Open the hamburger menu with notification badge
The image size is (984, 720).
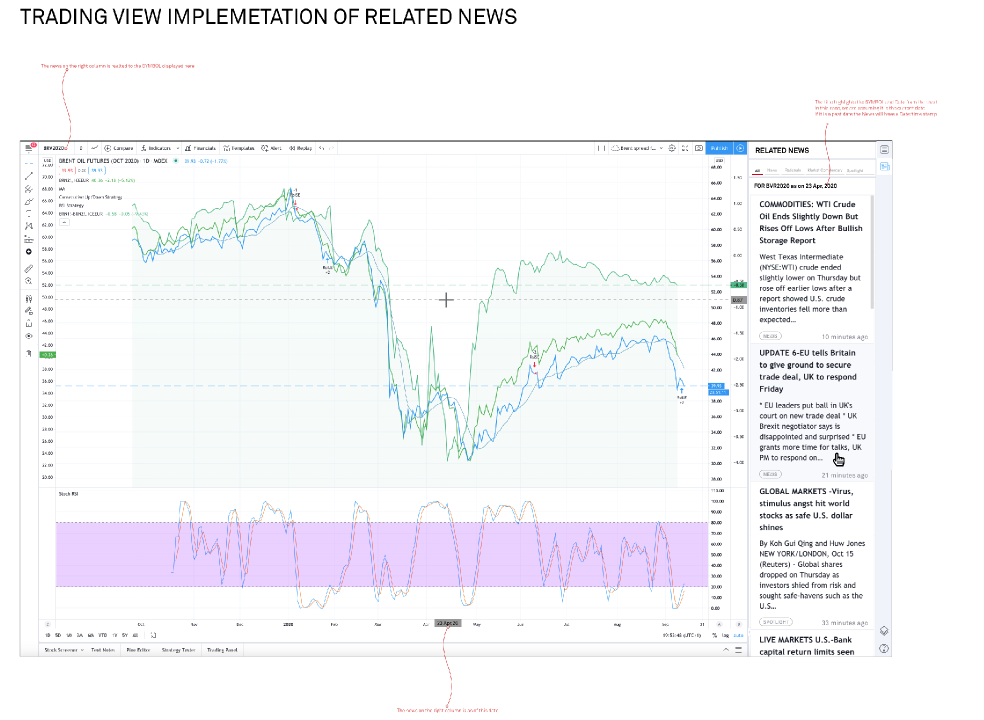click(29, 148)
